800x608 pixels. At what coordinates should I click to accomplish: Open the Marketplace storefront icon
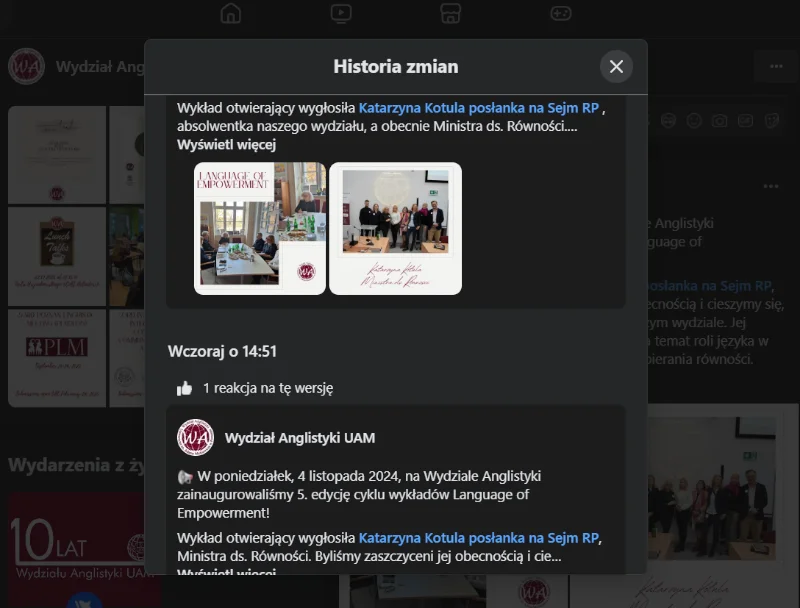[451, 13]
